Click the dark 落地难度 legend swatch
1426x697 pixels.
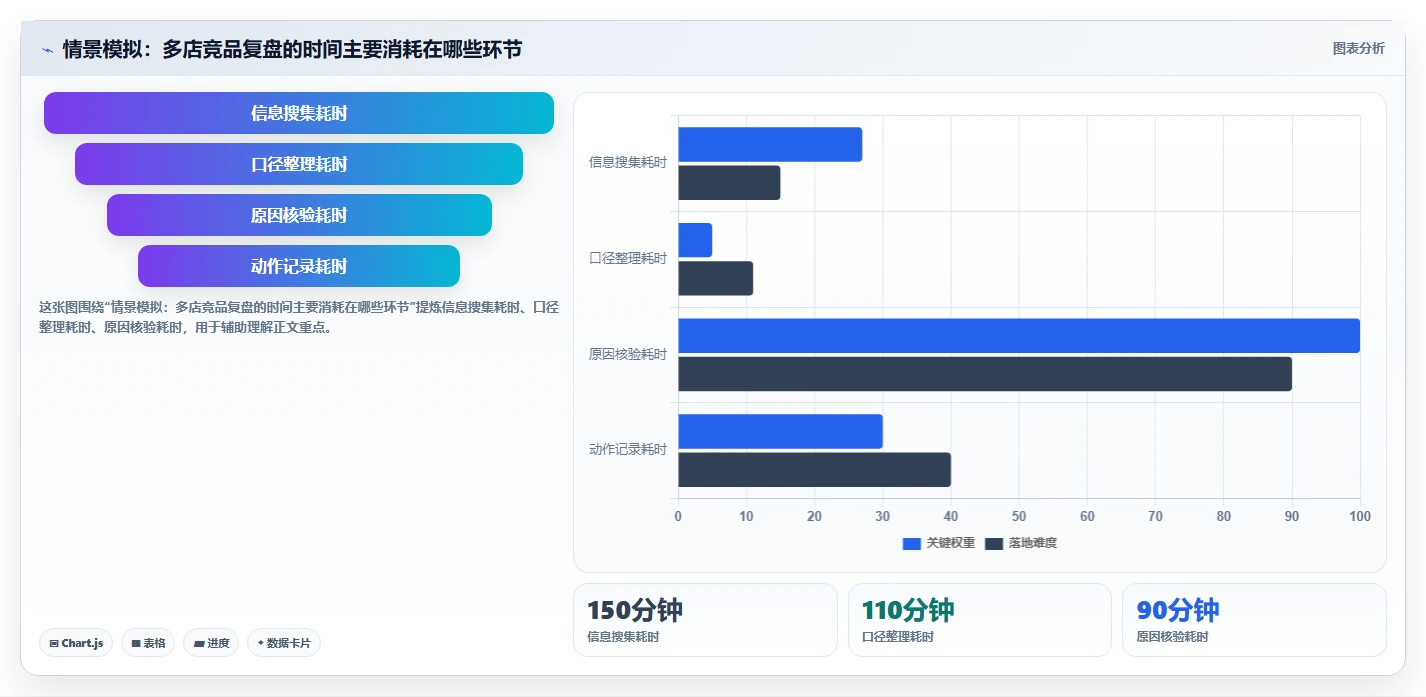click(994, 543)
